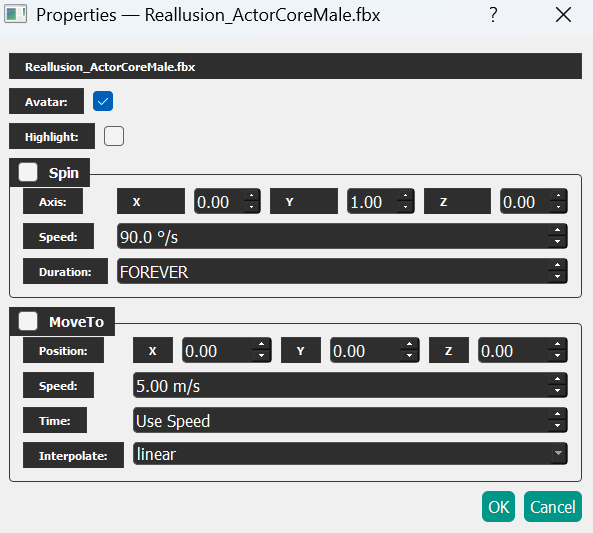The image size is (593, 533).
Task: Open the help question mark button
Action: pos(493,15)
